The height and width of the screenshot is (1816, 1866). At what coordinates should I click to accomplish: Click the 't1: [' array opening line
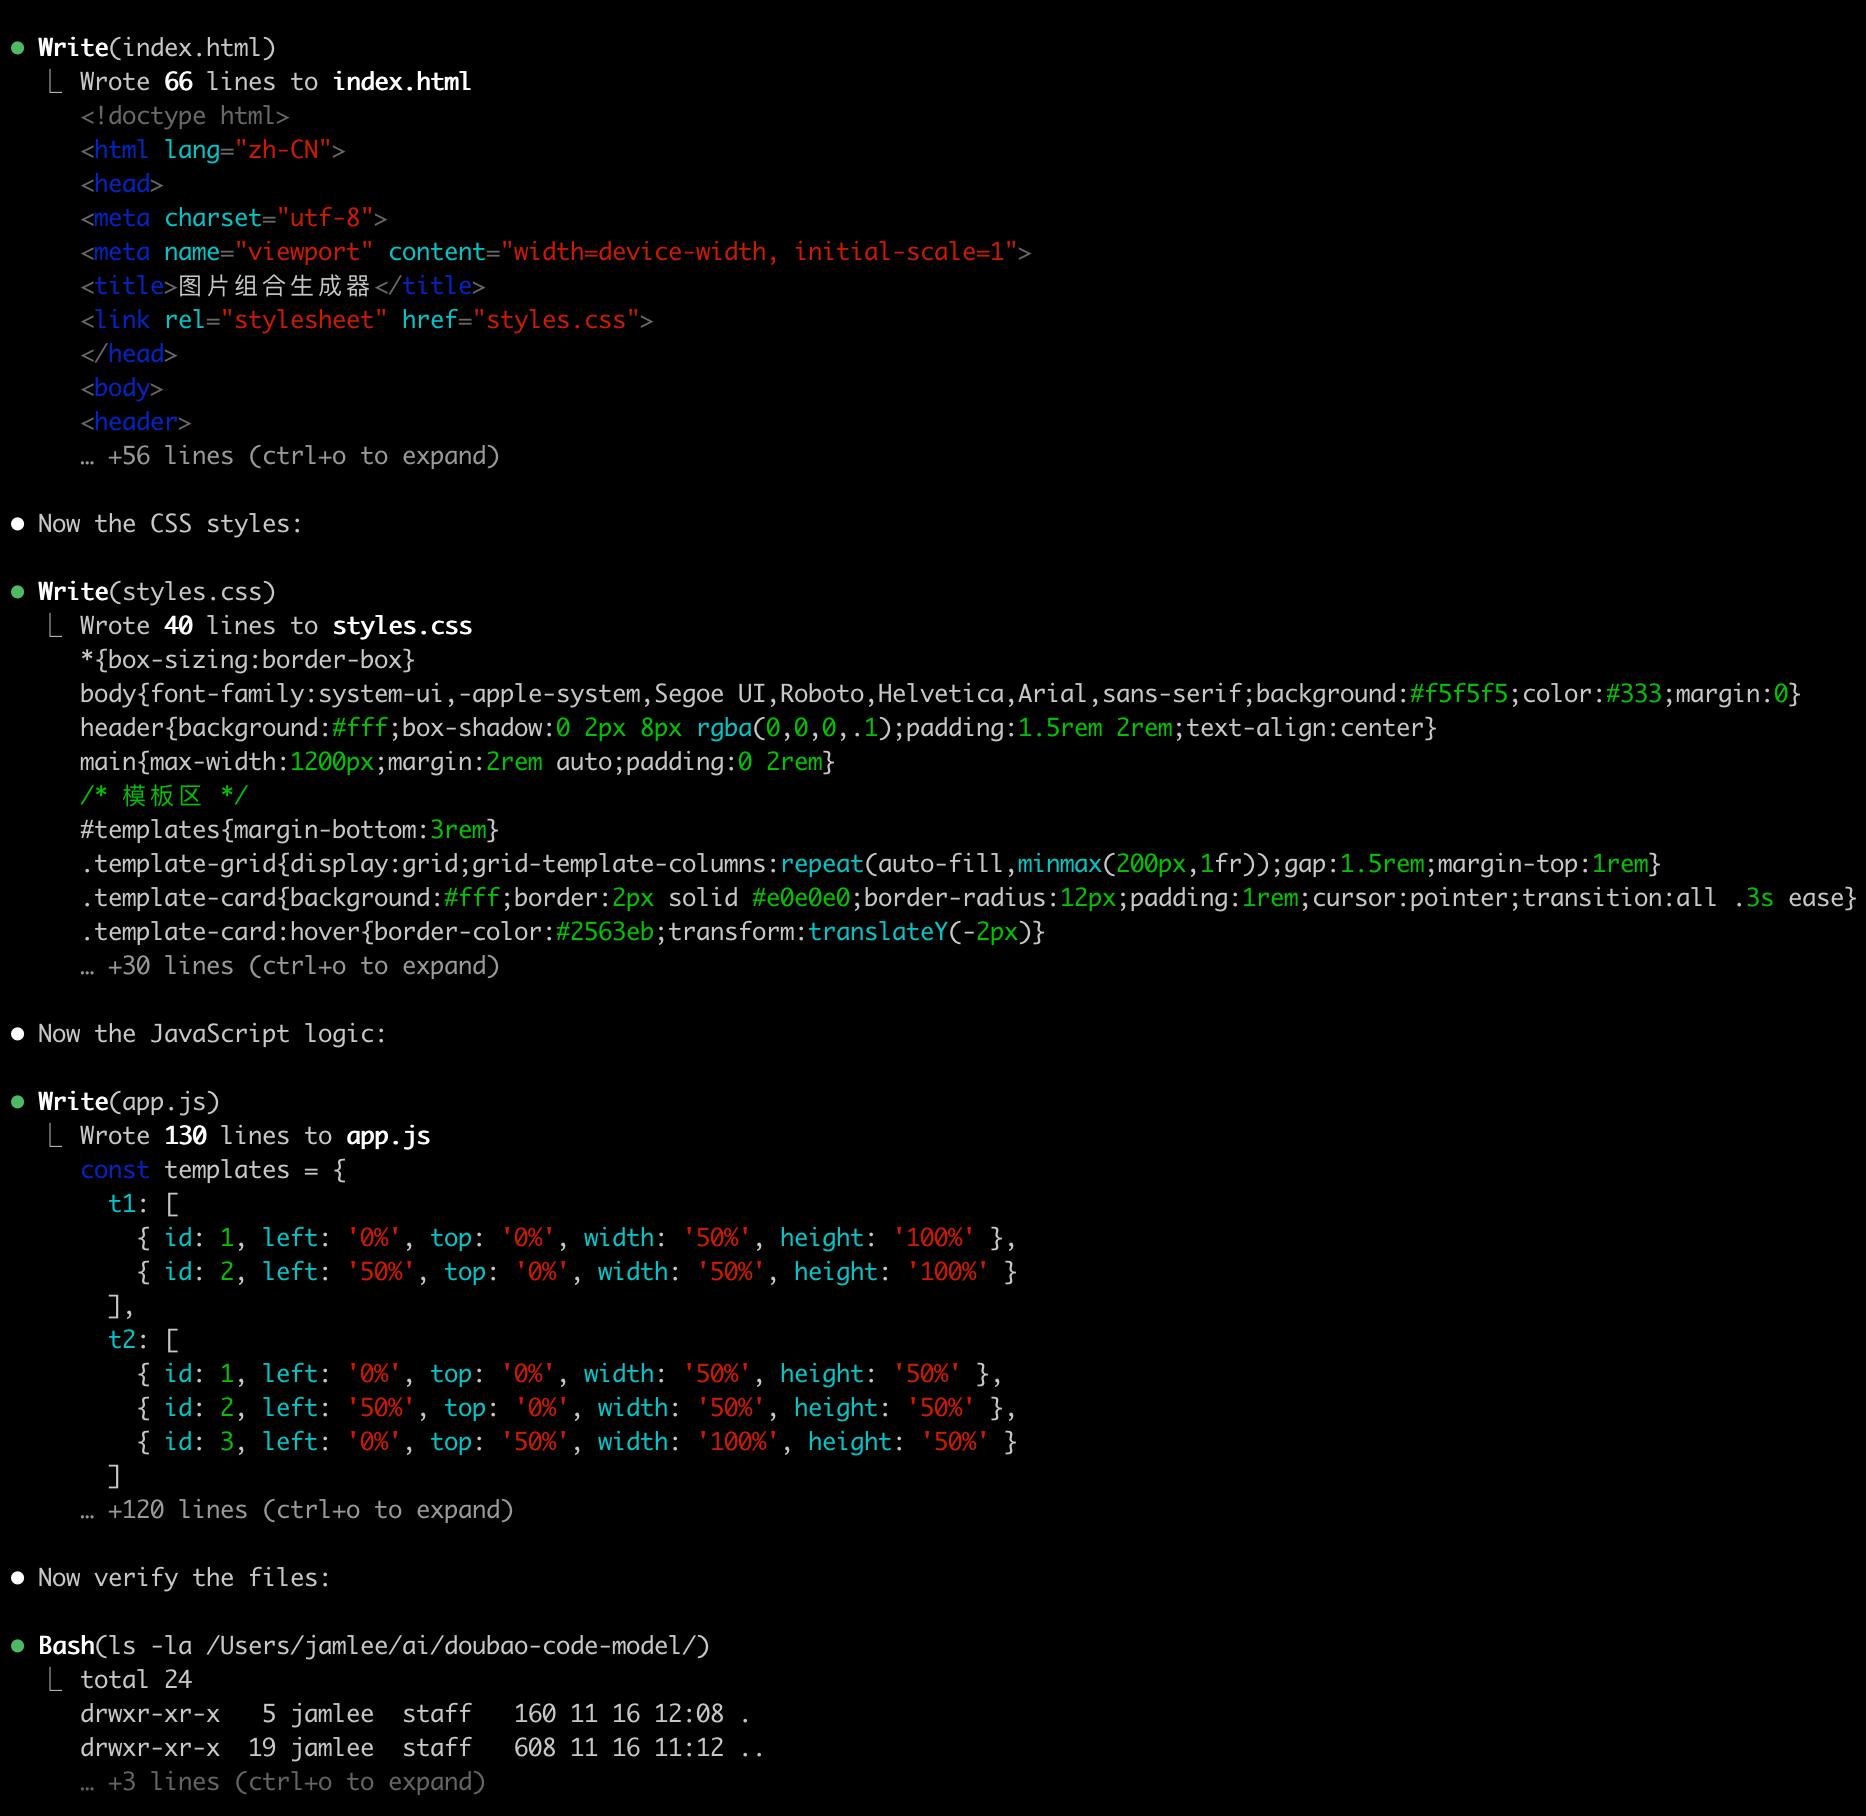coord(143,1204)
